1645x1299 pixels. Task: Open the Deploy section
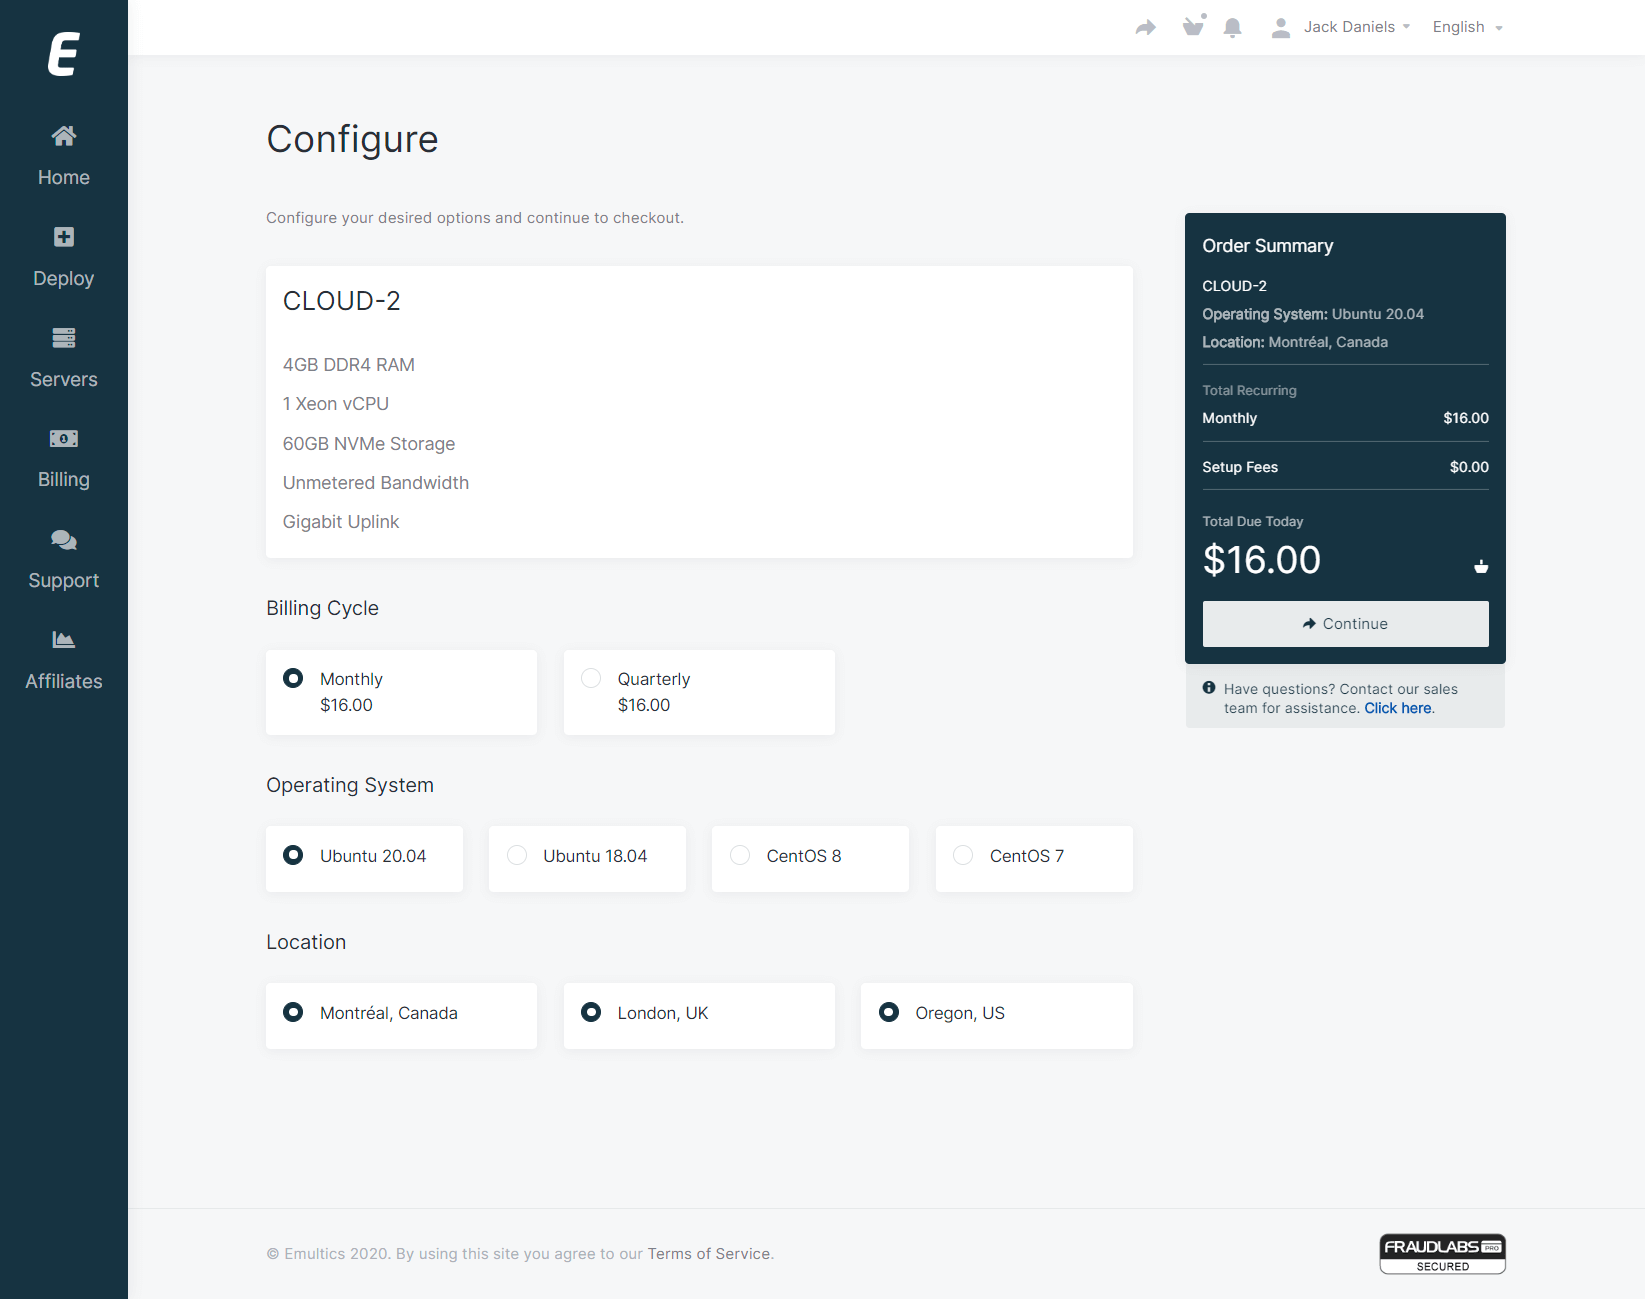tap(63, 257)
